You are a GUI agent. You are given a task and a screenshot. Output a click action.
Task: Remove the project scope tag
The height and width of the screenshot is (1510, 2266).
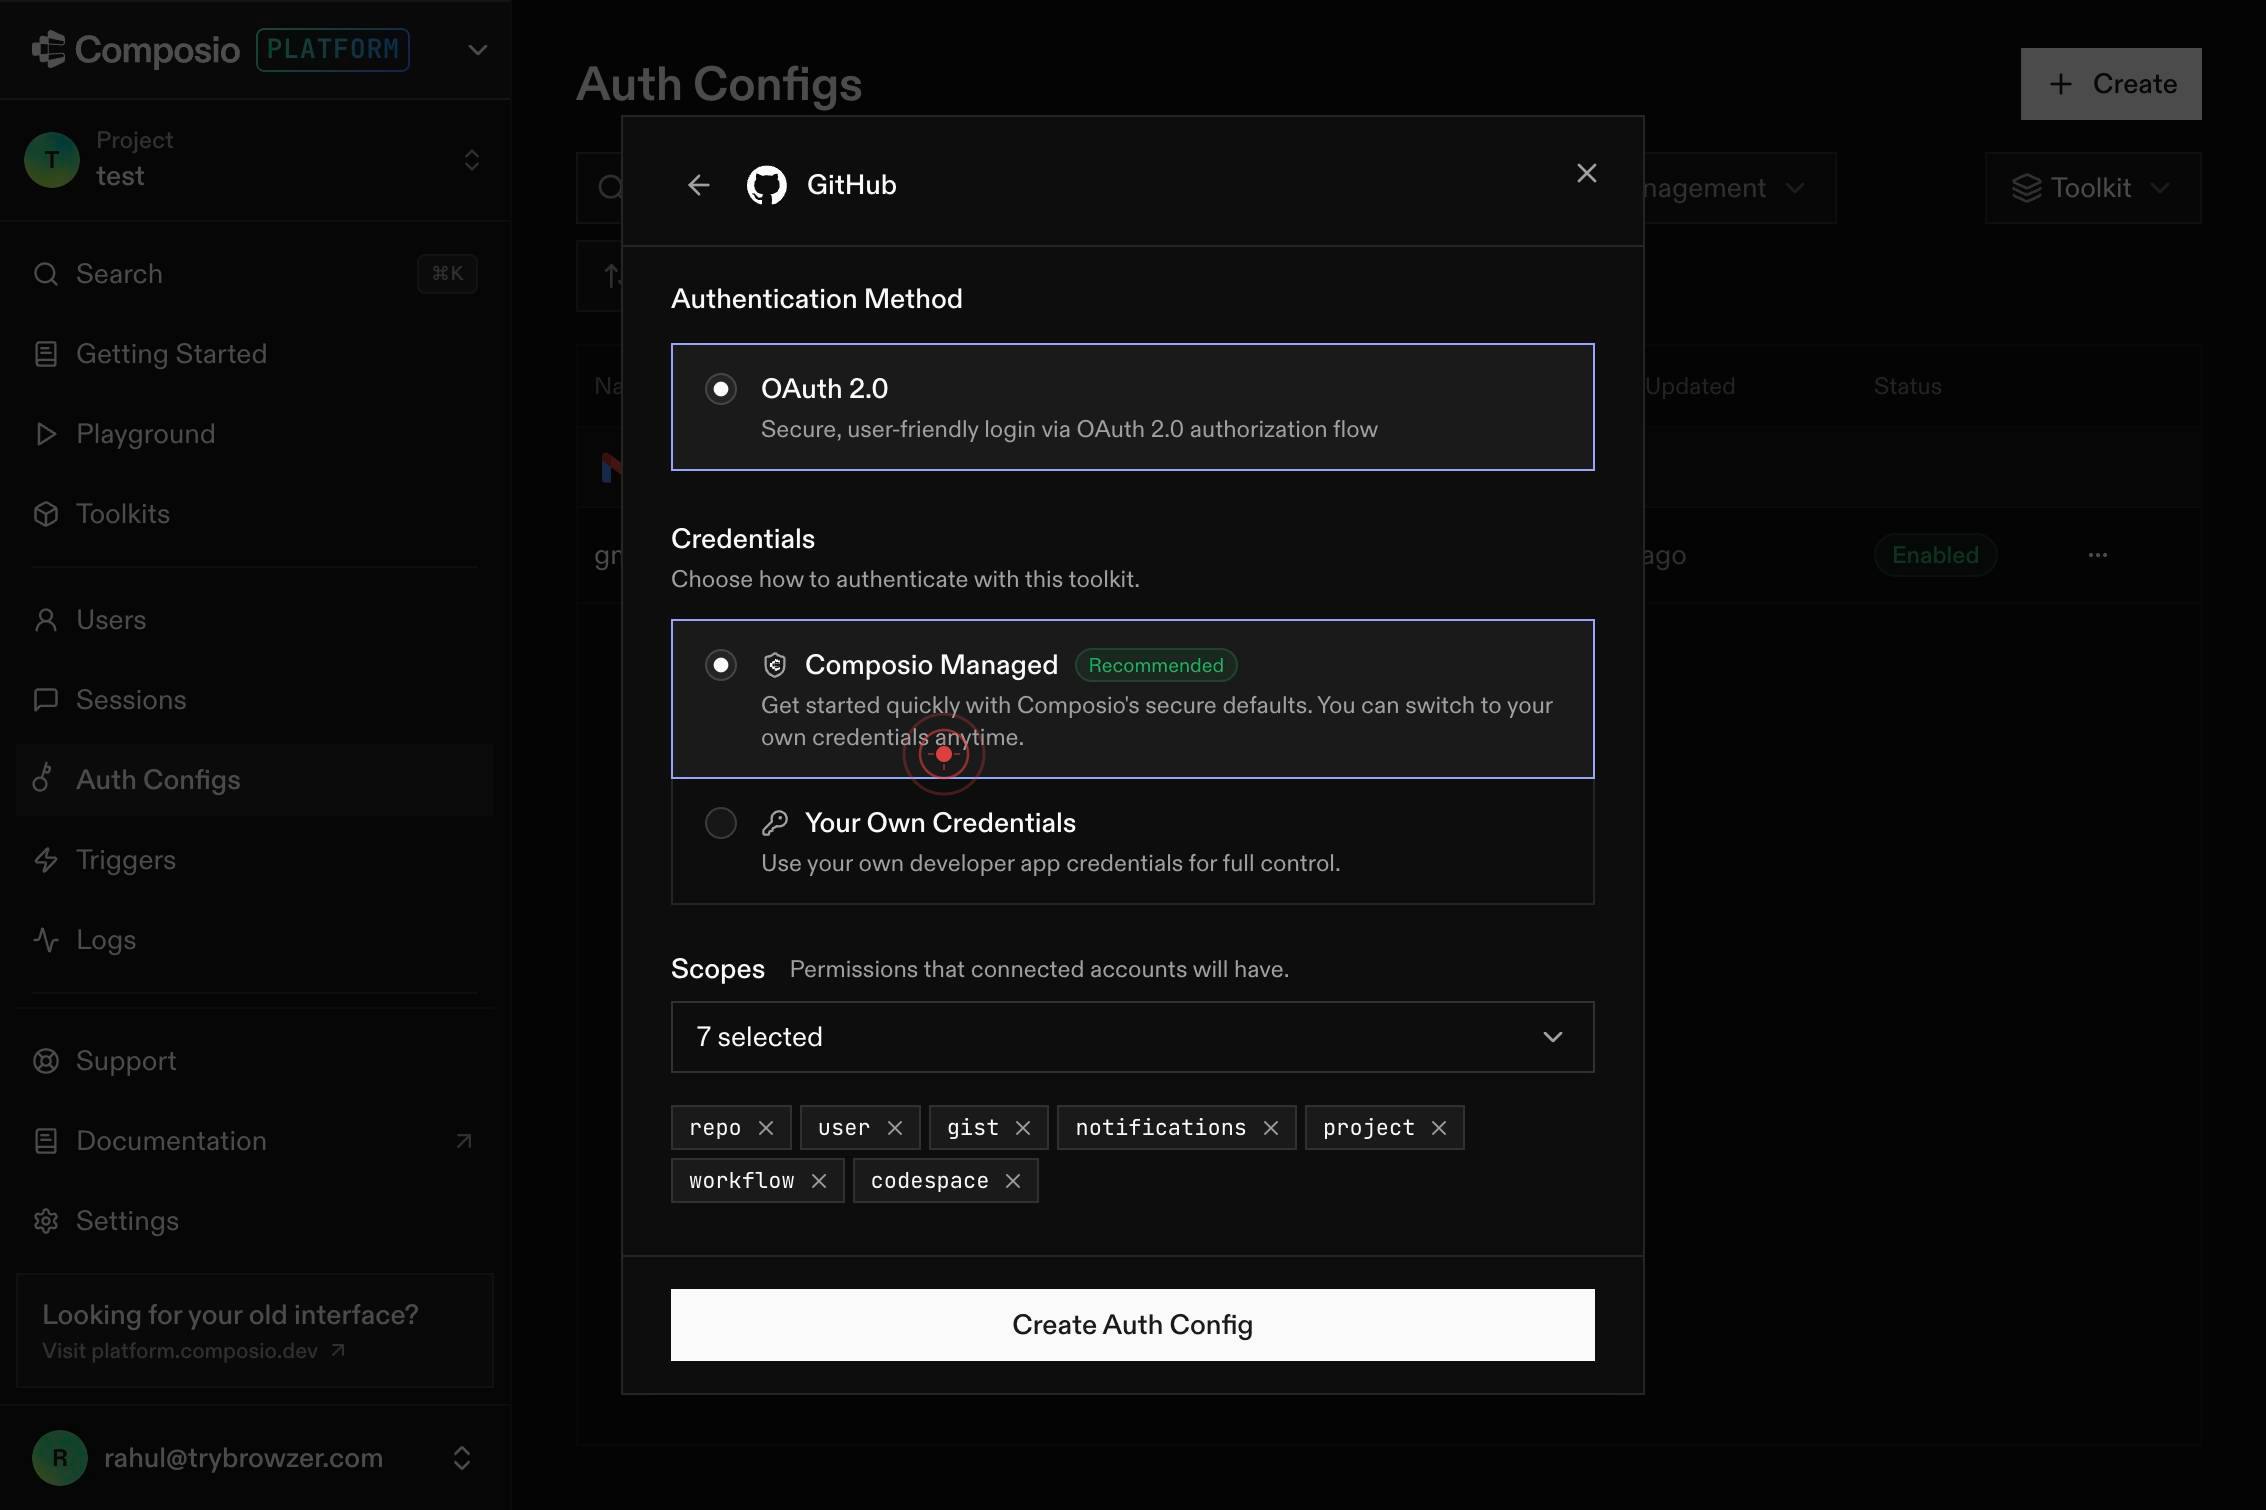click(1439, 1128)
